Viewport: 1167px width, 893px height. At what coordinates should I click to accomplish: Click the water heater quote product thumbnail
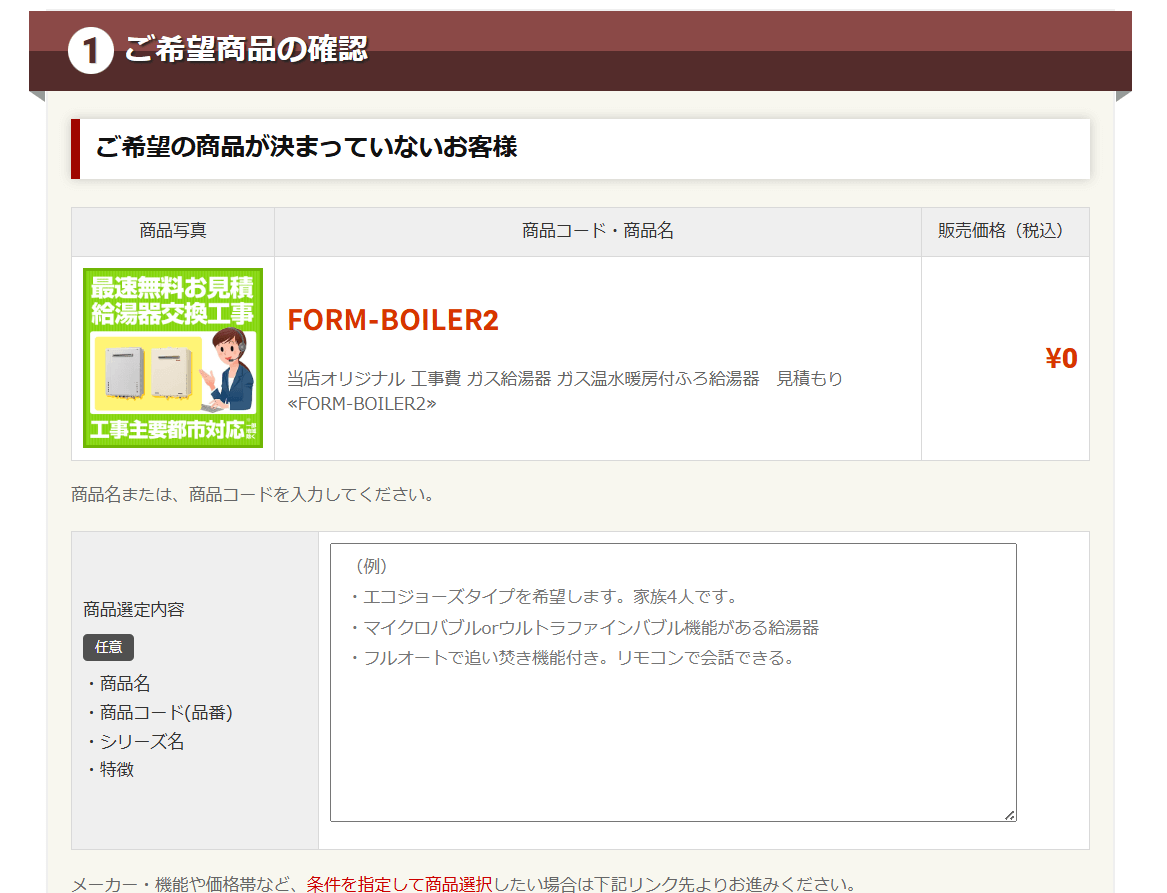pyautogui.click(x=173, y=358)
